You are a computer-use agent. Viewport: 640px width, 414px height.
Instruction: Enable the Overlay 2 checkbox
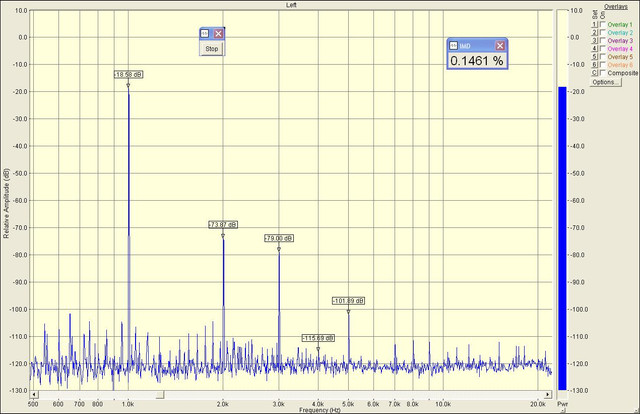coord(602,33)
